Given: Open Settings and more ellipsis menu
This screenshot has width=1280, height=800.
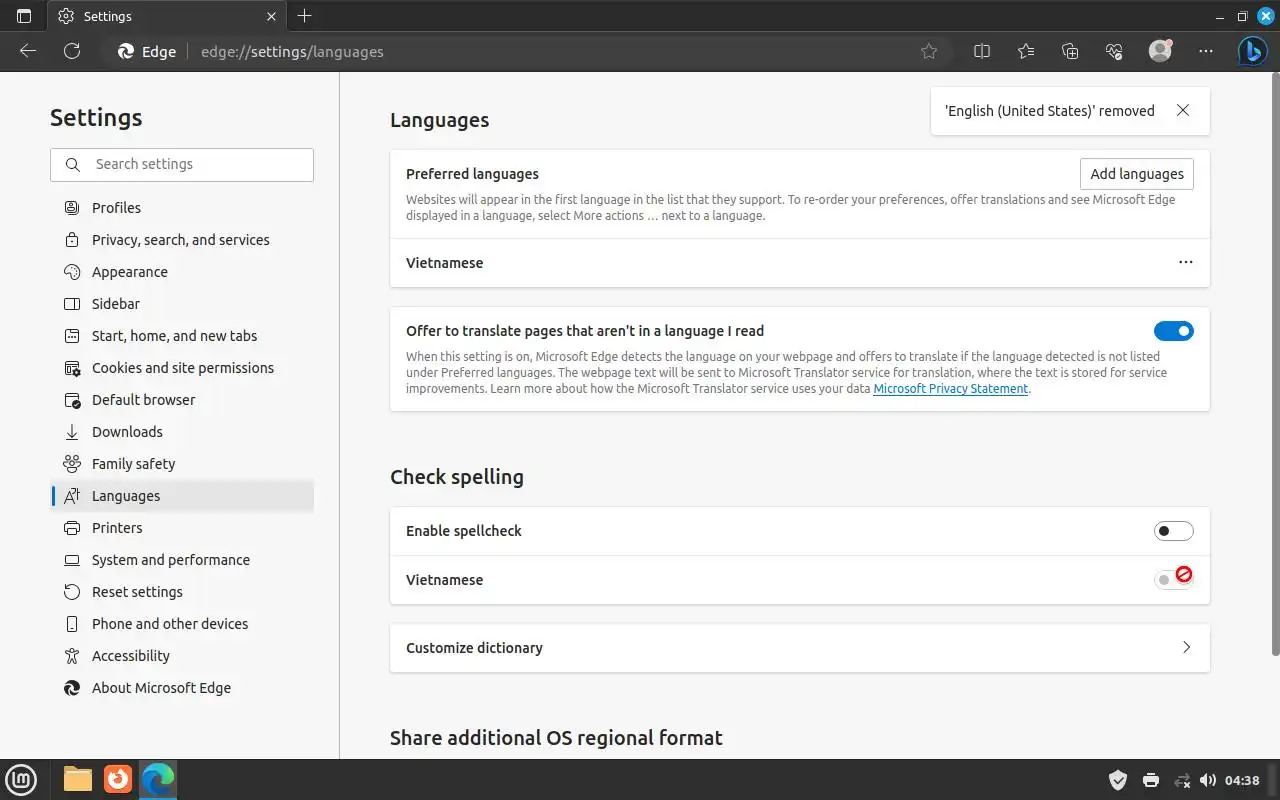Looking at the screenshot, I should (x=1206, y=51).
